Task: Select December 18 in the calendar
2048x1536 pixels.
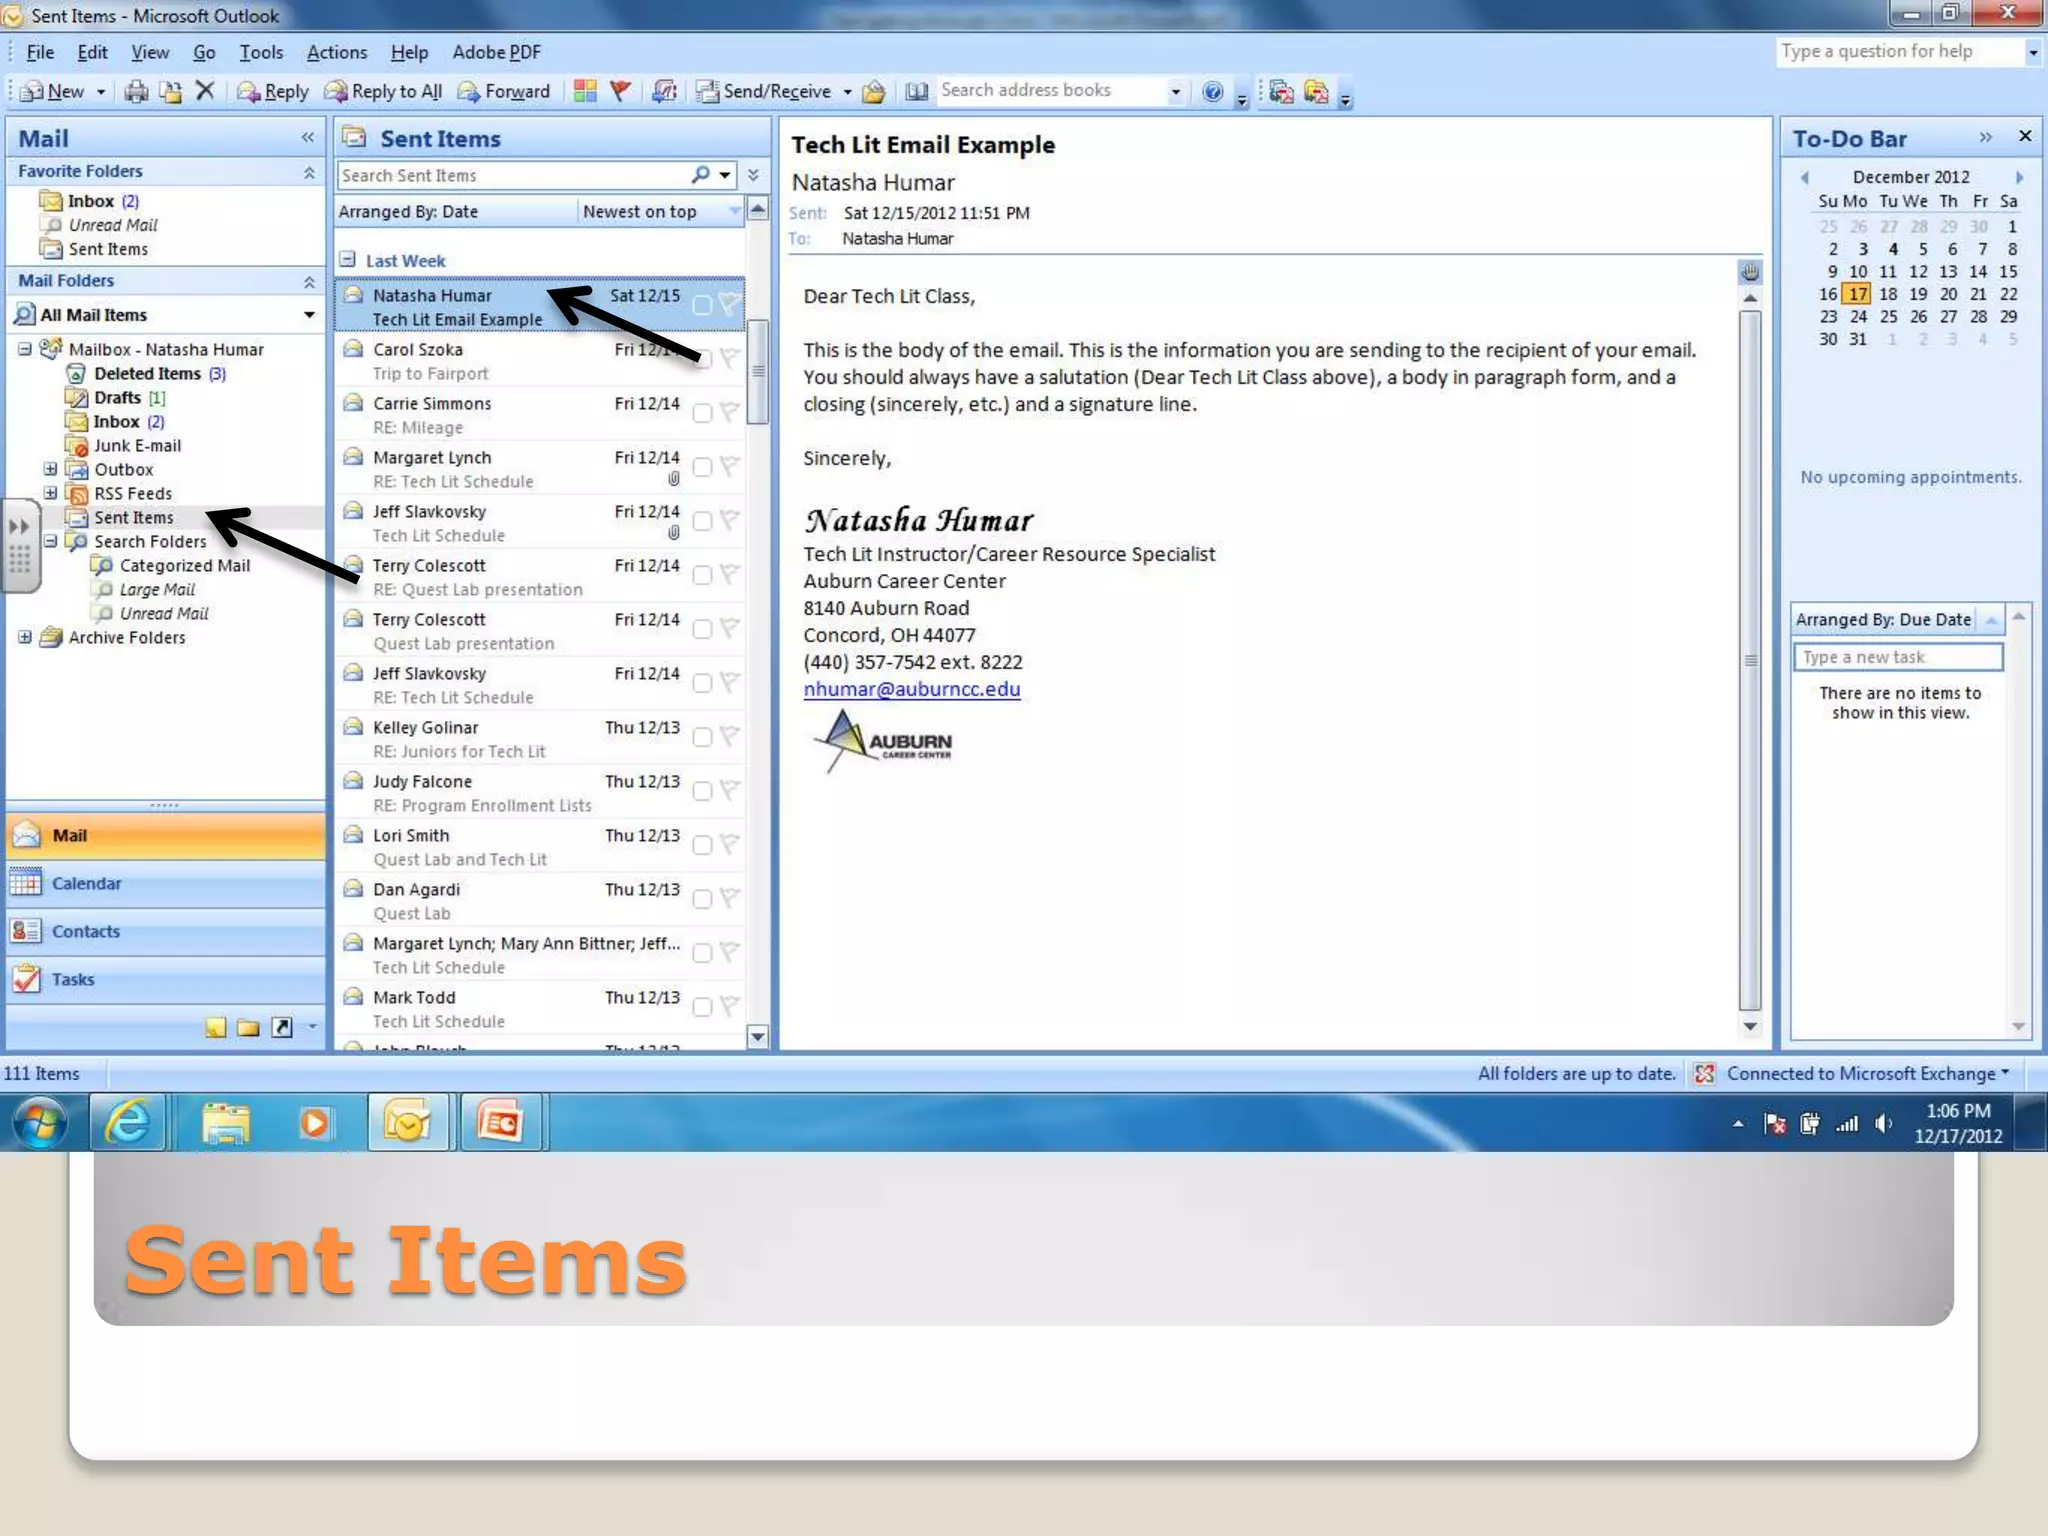Action: pyautogui.click(x=1887, y=294)
